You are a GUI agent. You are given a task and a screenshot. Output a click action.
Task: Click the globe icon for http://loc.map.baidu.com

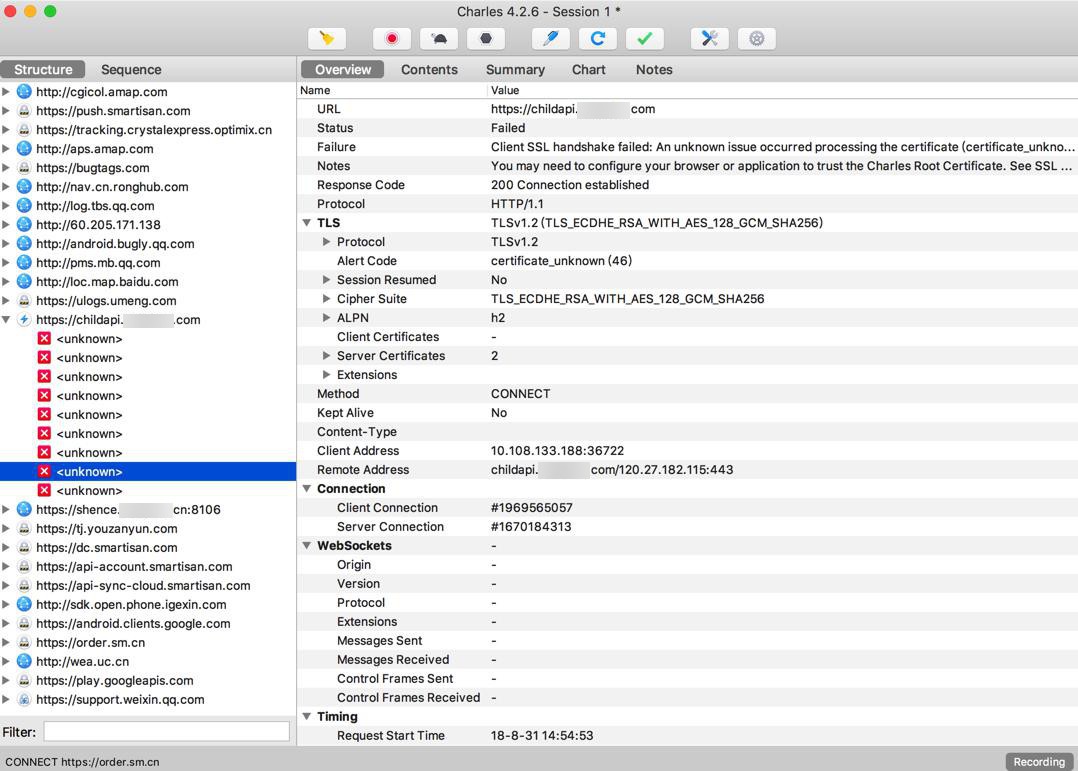click(x=24, y=281)
